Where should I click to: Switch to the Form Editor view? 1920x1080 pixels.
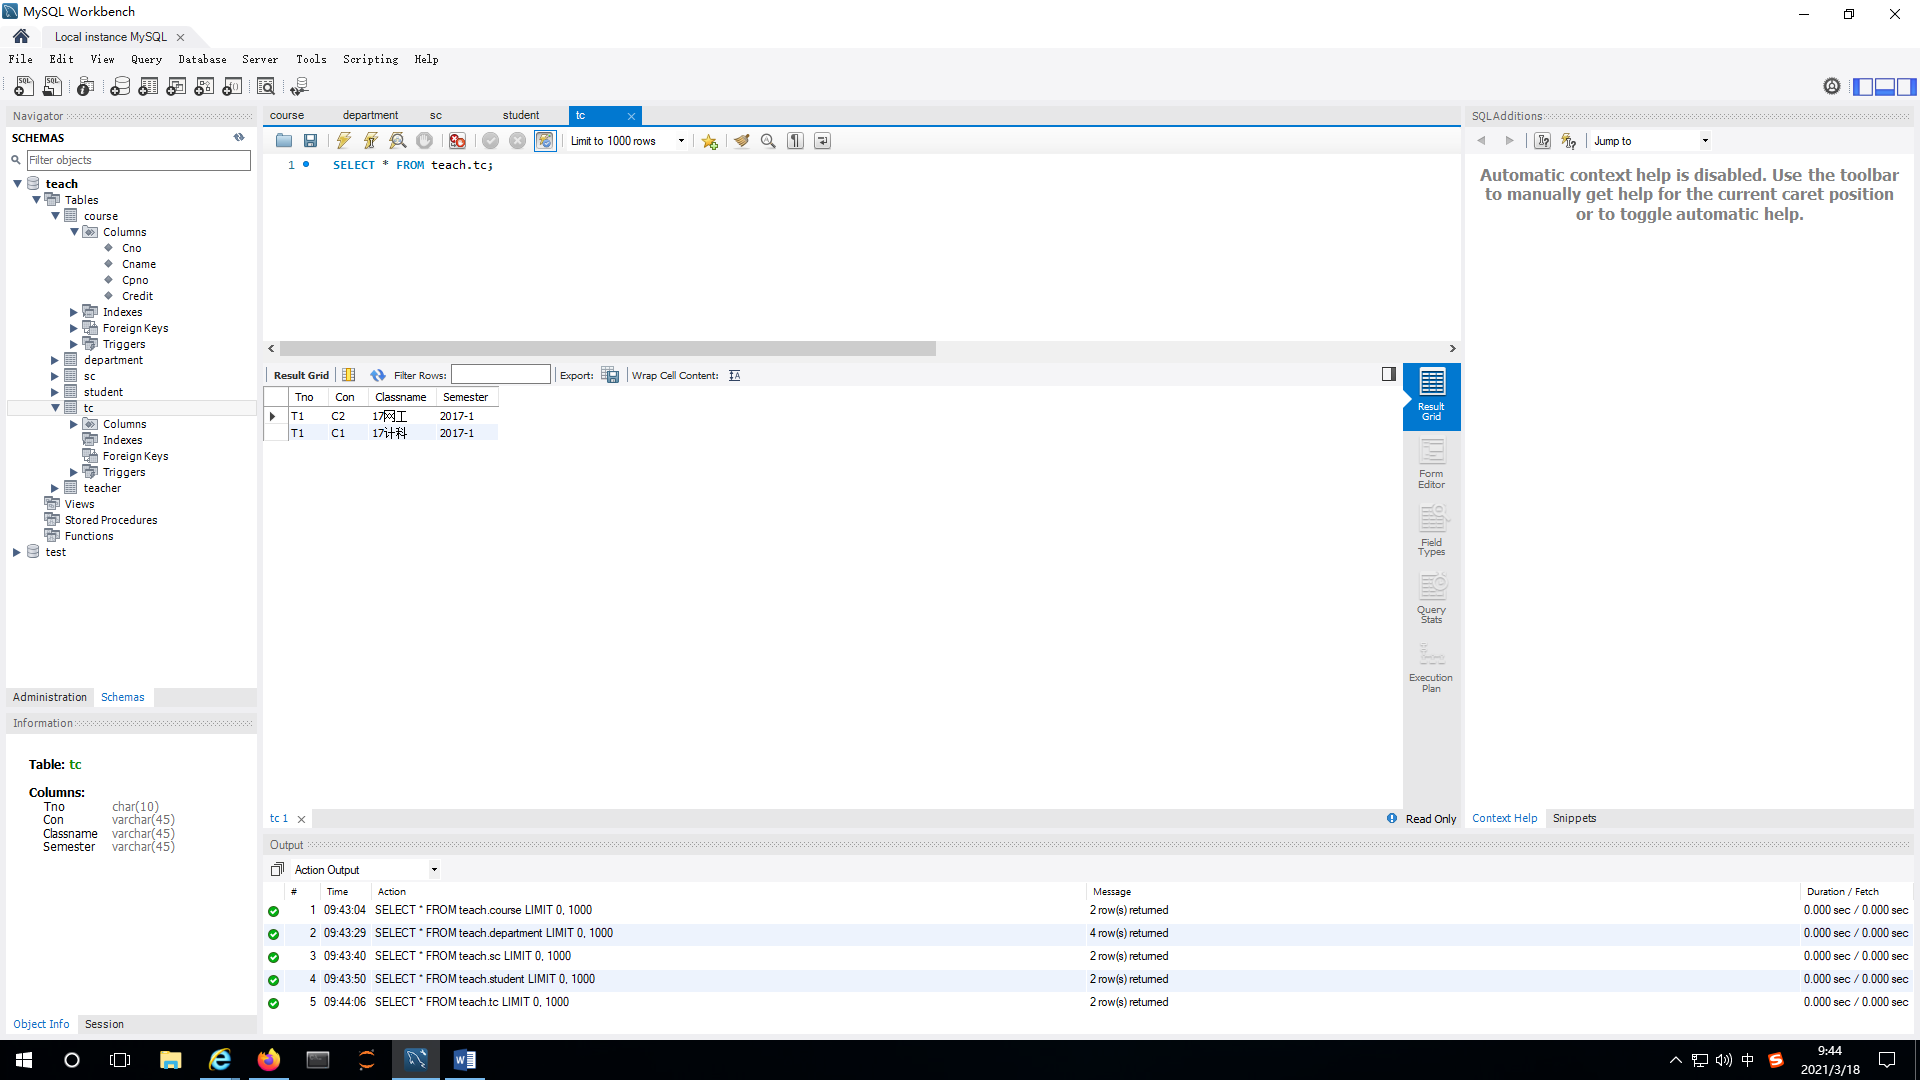1431,463
